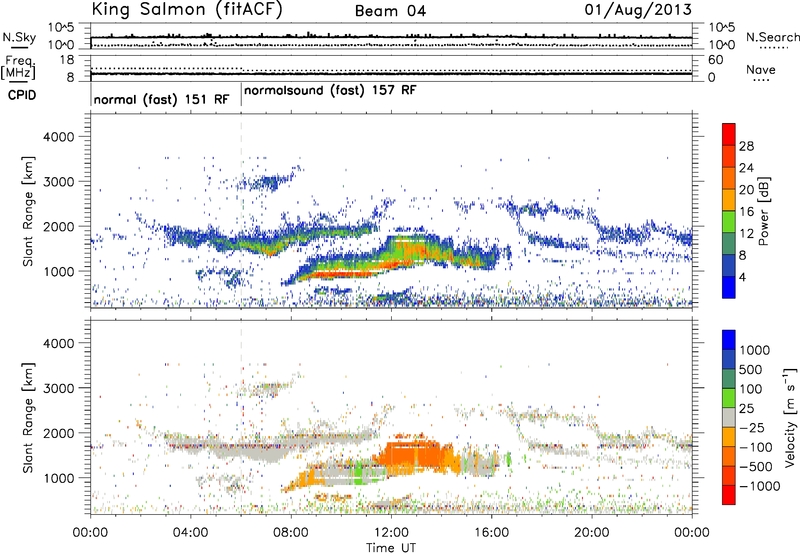Click the 'N.Sky' legend label
Image resolution: width=800 pixels, height=554 pixels.
19,37
